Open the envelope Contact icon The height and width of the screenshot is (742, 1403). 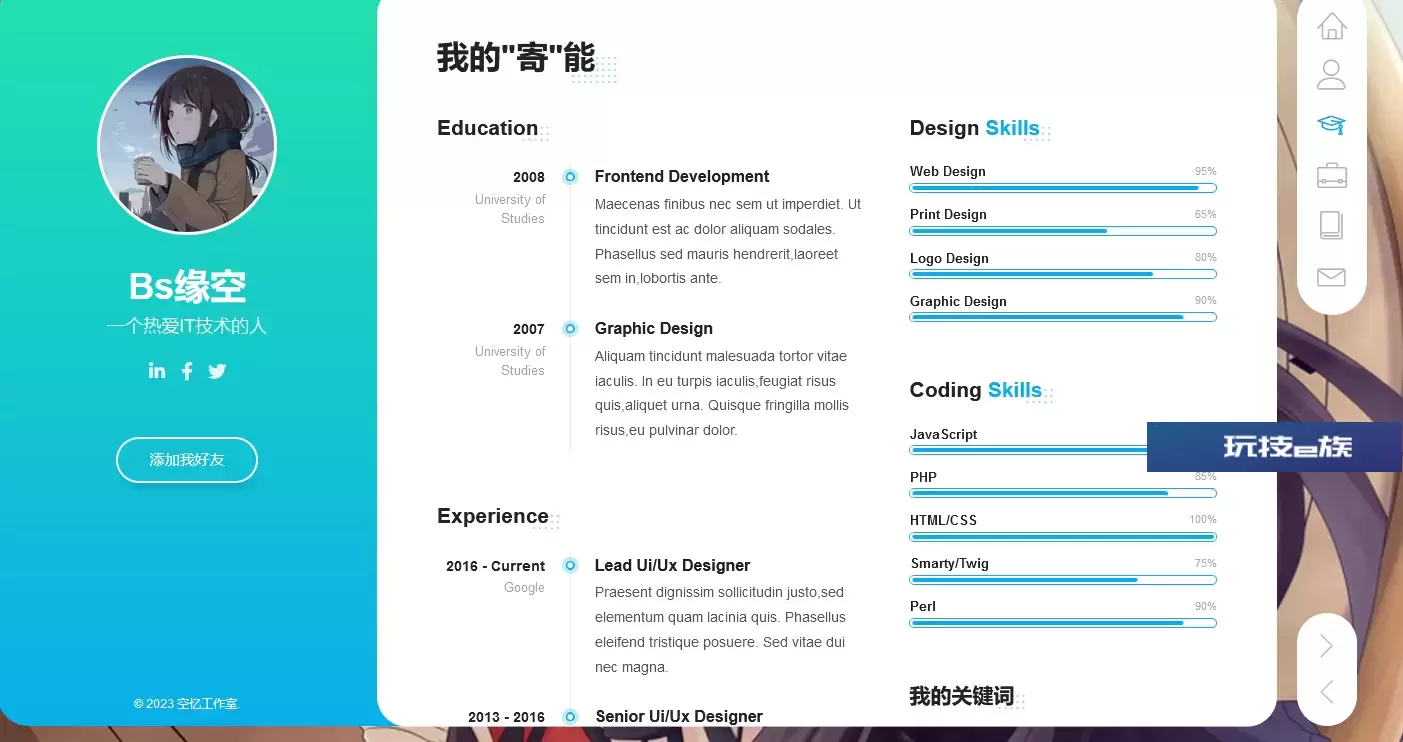click(1331, 277)
